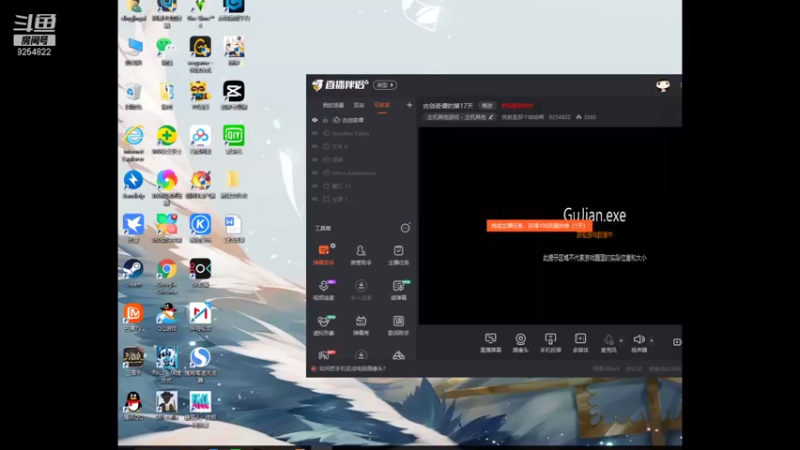The height and width of the screenshot is (450, 800).
Task: Open the 虚拟形象 bear-face tool
Action: coord(323,325)
